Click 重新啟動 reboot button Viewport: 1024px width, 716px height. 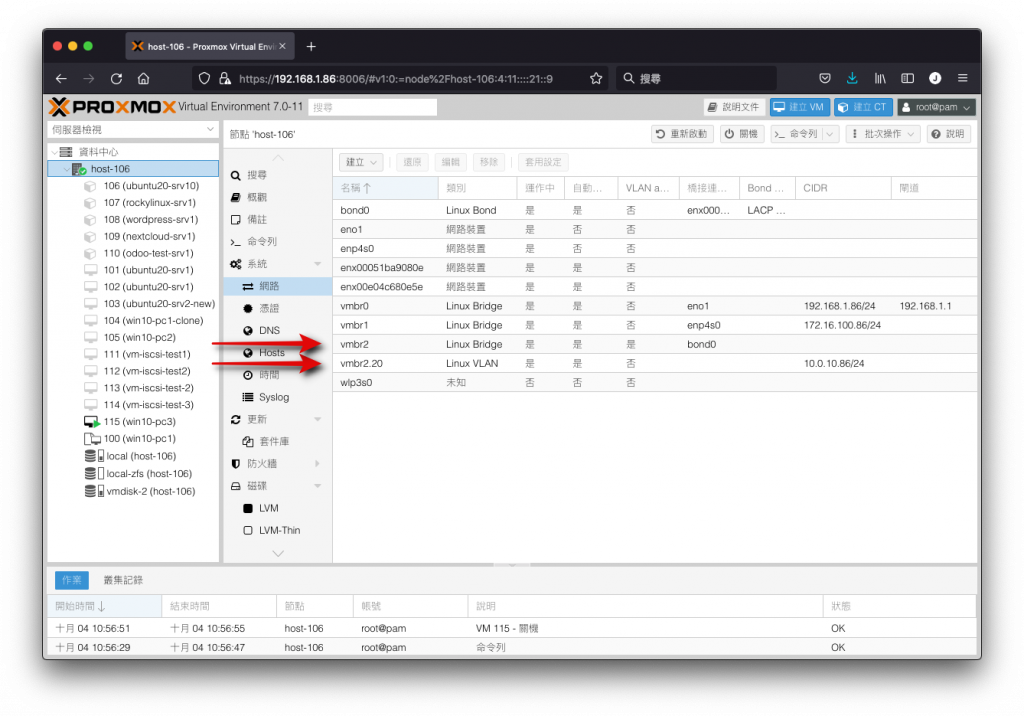coord(682,134)
